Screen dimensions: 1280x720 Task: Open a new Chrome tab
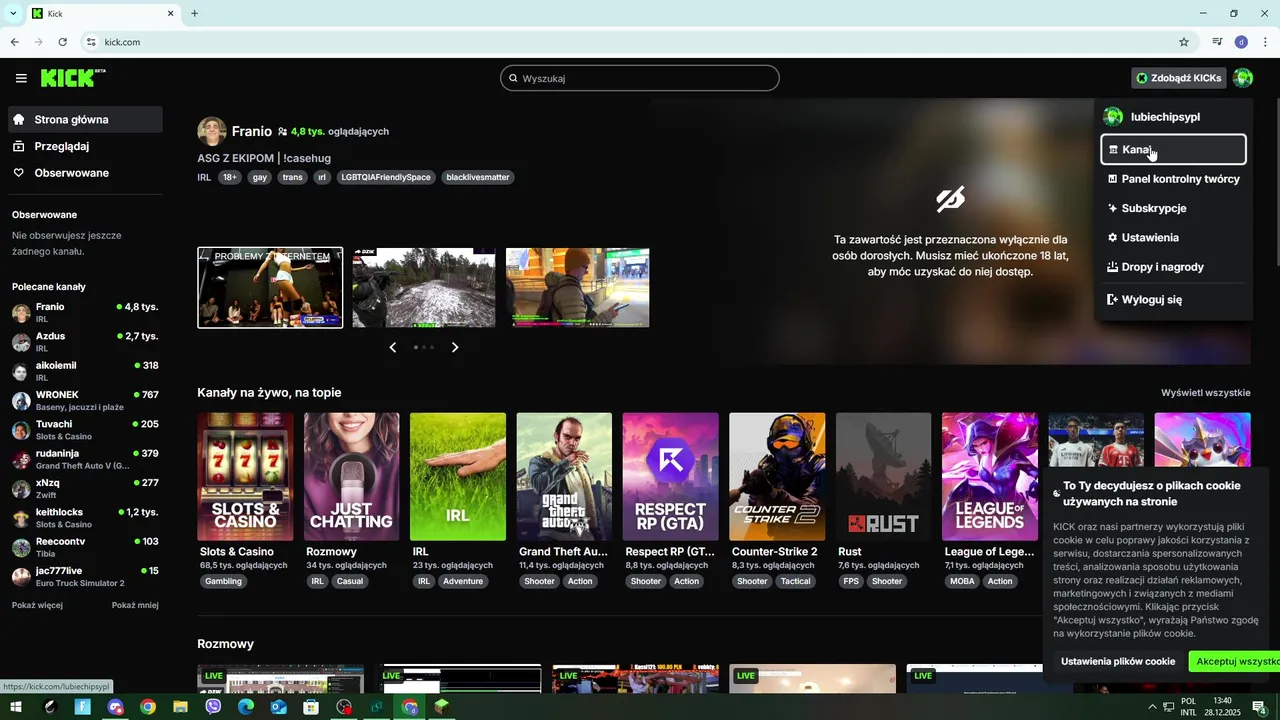[x=194, y=13]
